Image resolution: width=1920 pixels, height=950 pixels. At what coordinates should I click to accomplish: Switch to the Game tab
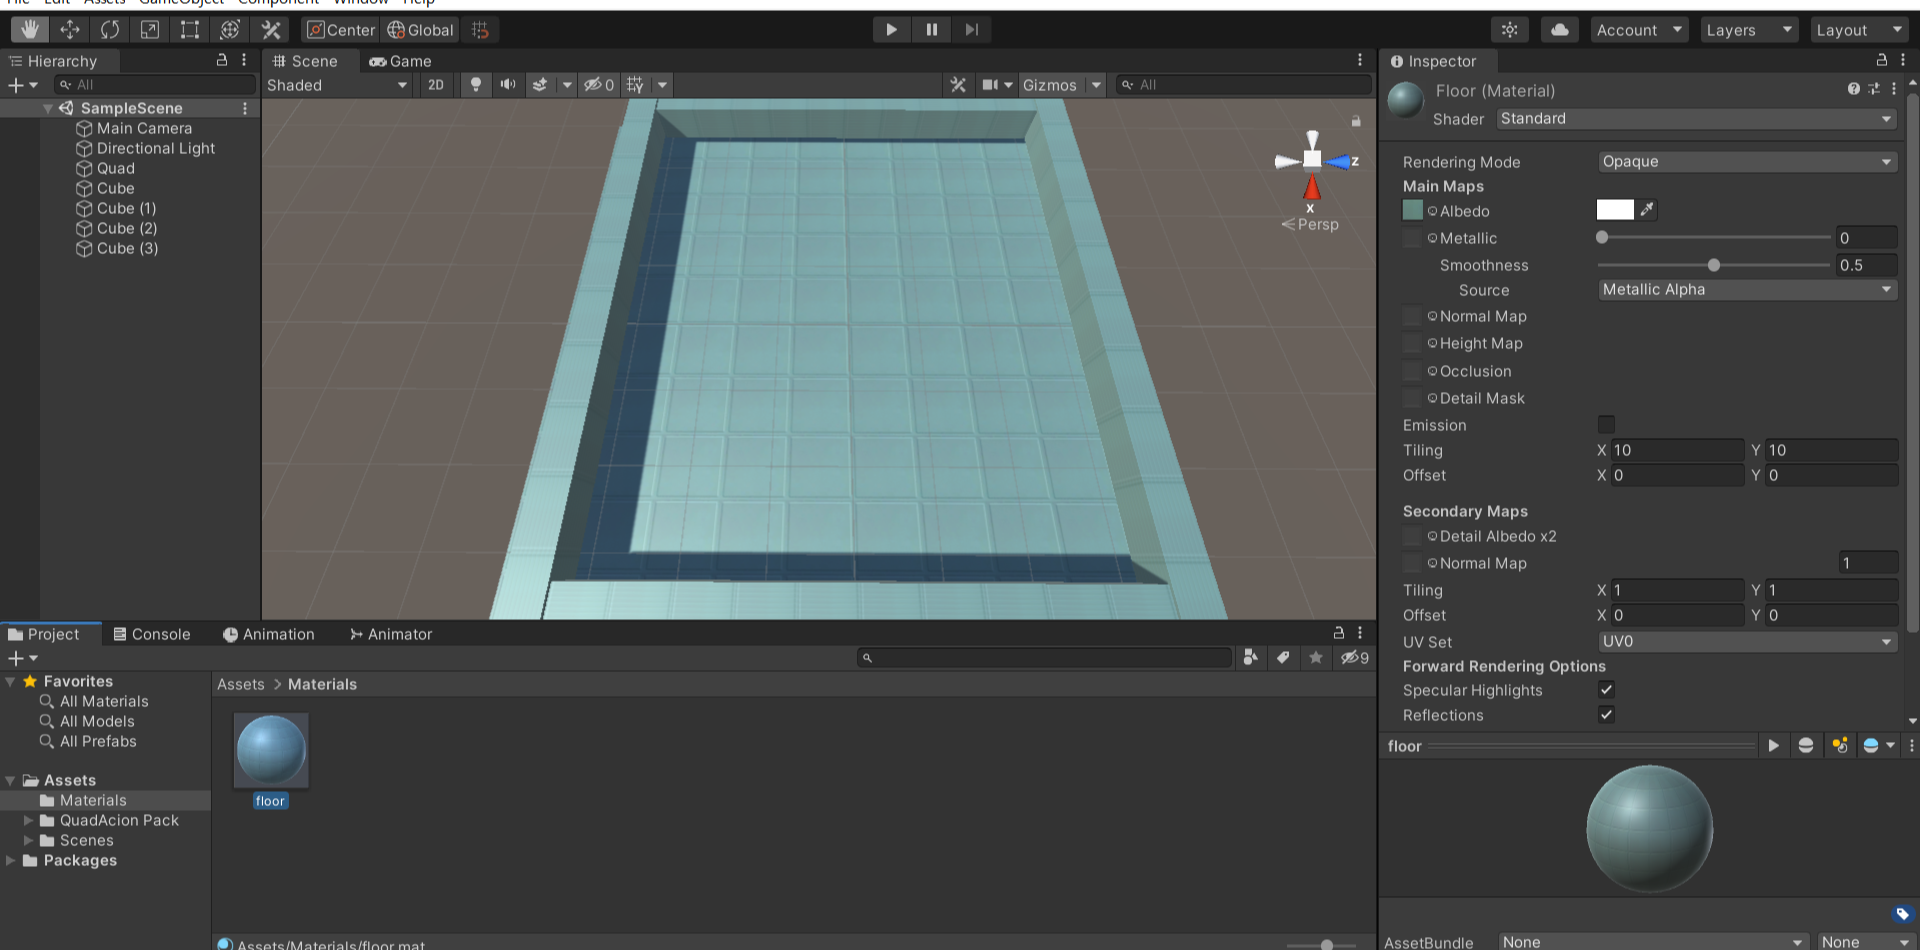[400, 61]
